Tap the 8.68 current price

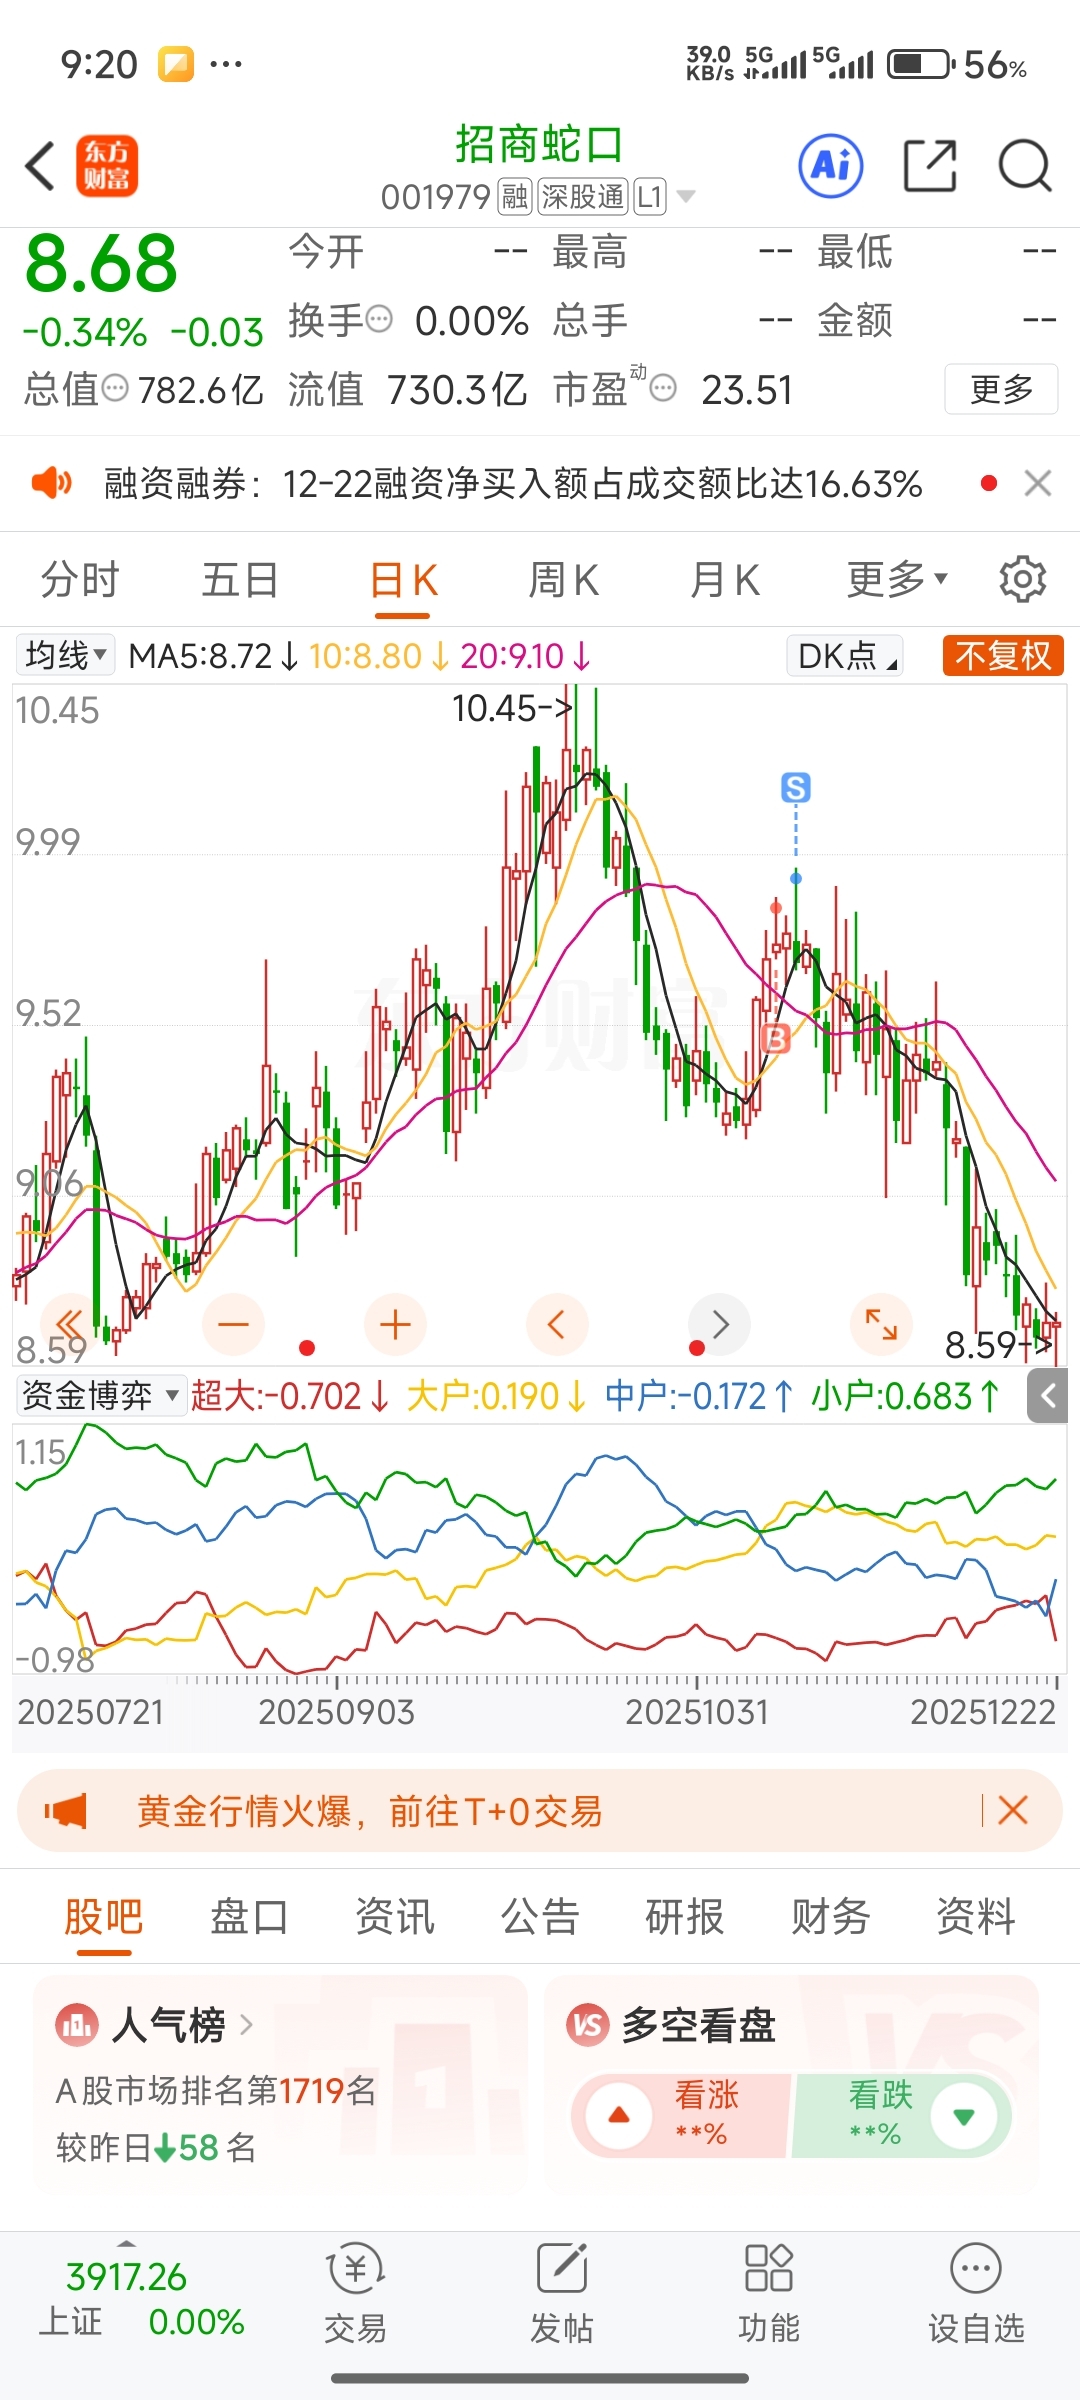tap(101, 264)
